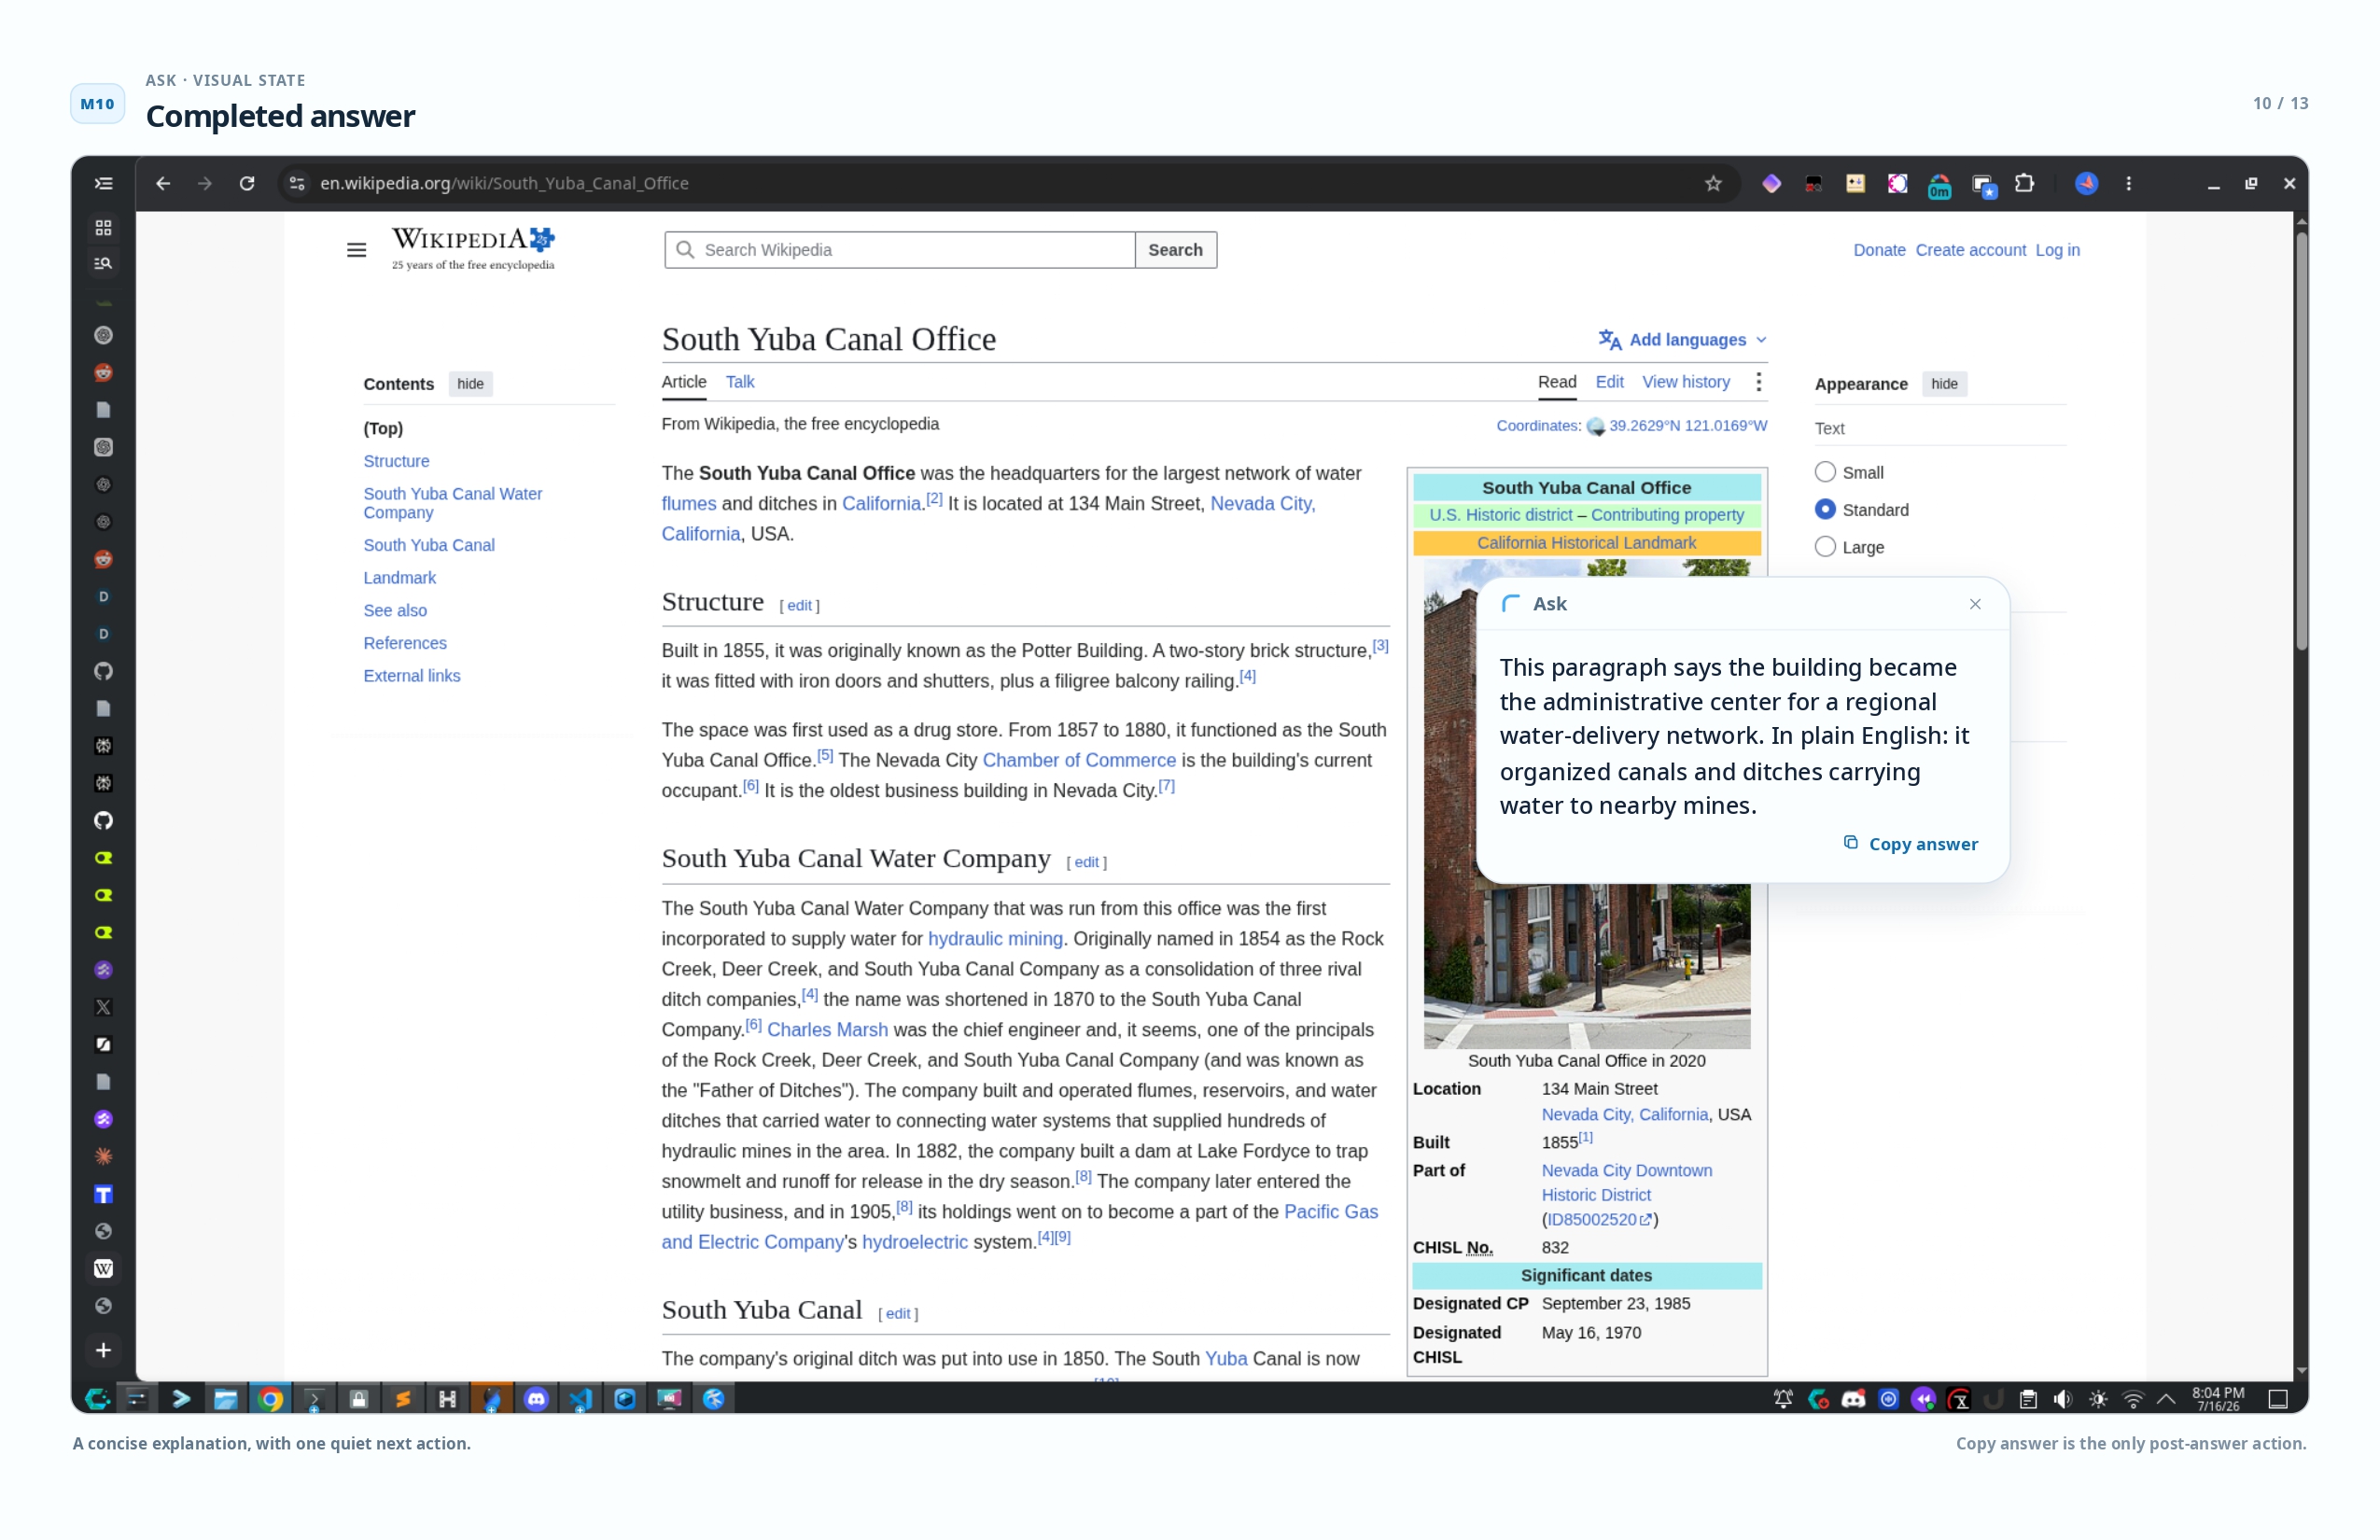This screenshot has width=2380, height=1540.
Task: Open the volume icon in system tray
Action: [x=2062, y=1399]
